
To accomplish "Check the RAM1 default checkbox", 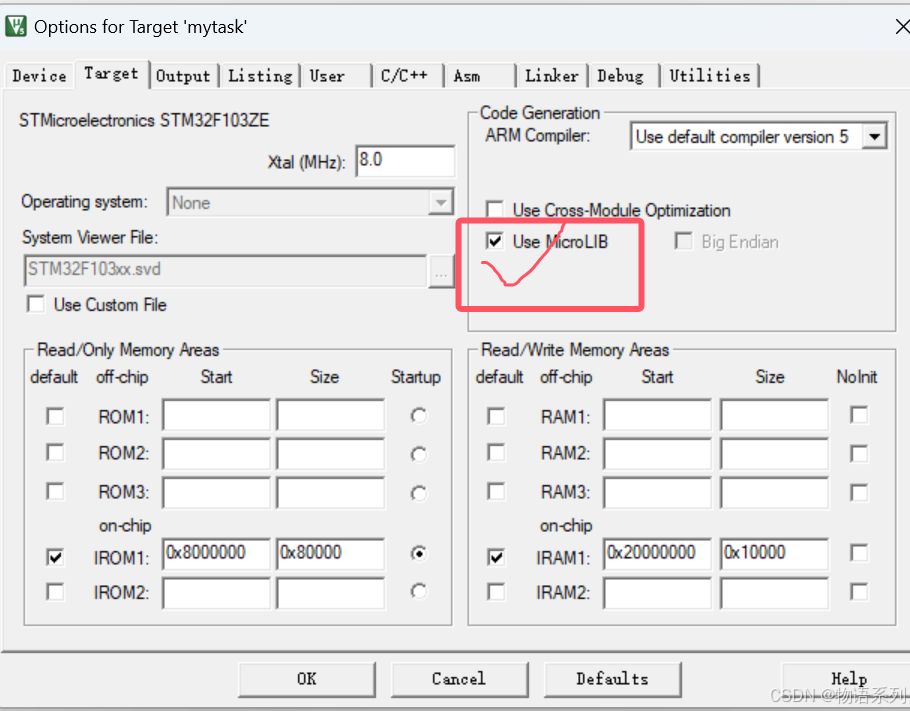I will tap(496, 416).
